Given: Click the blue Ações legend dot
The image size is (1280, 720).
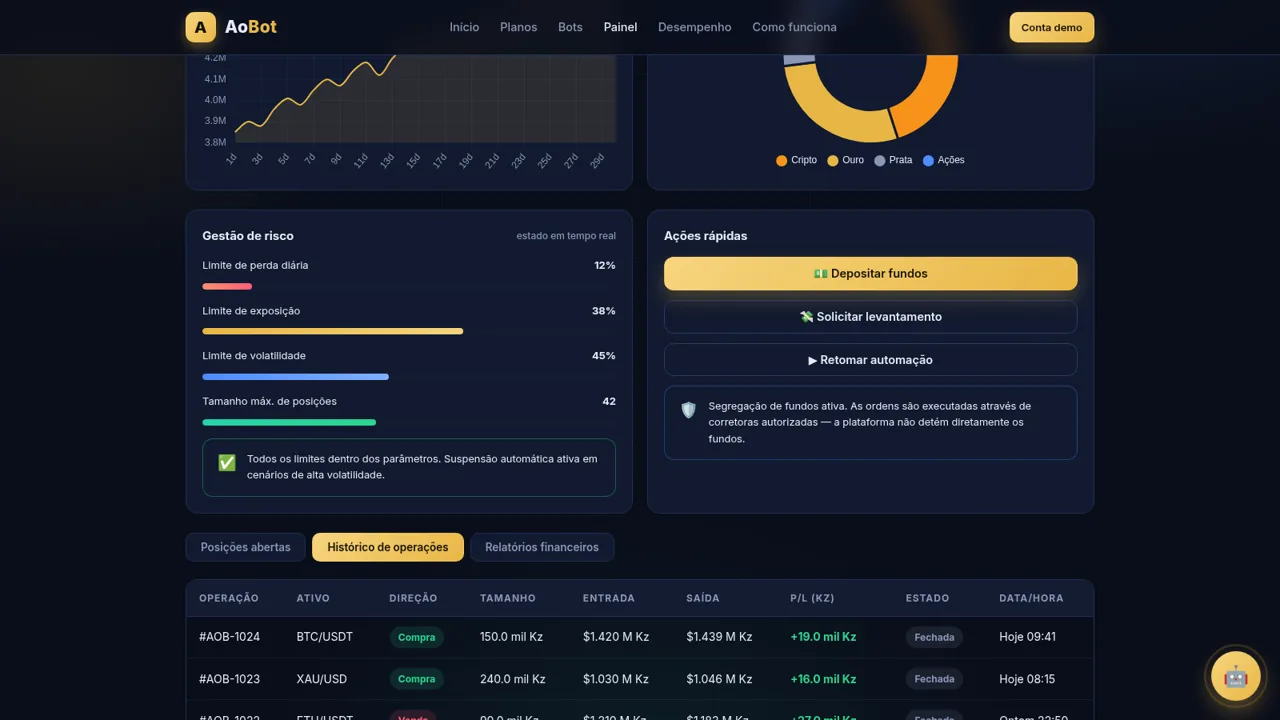Looking at the screenshot, I should coord(929,161).
